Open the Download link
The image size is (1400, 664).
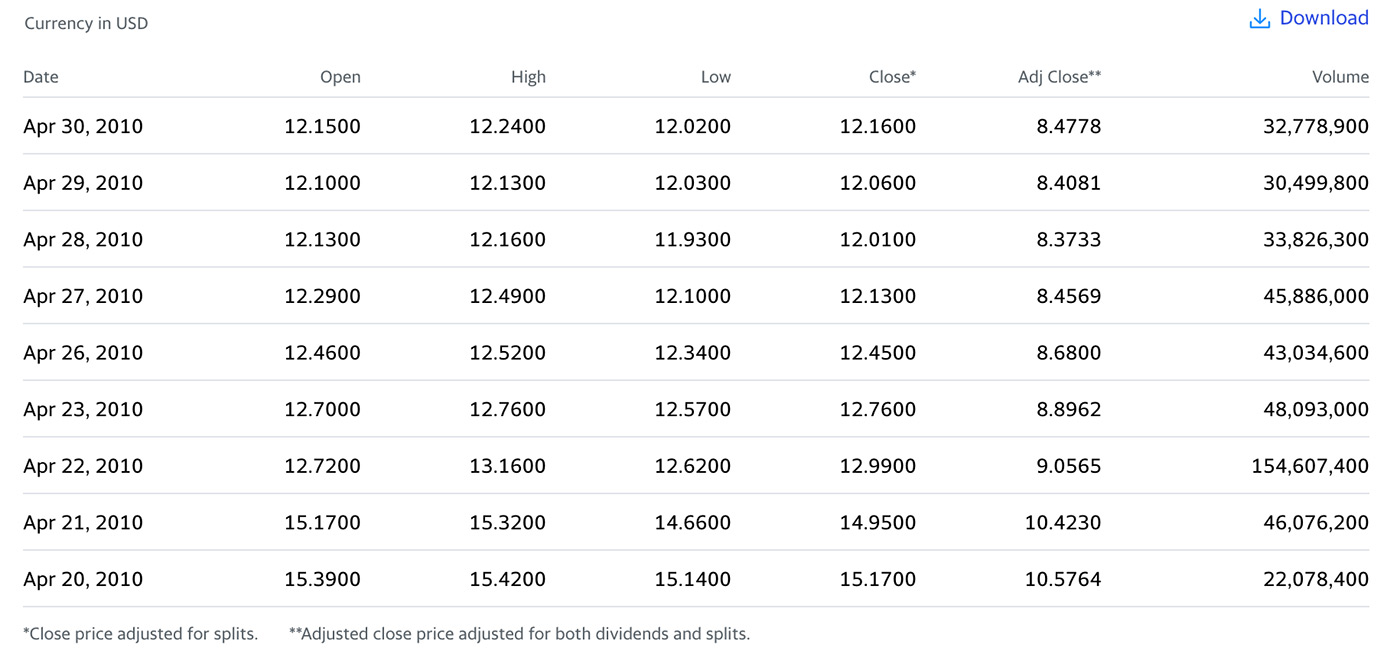pos(1323,18)
